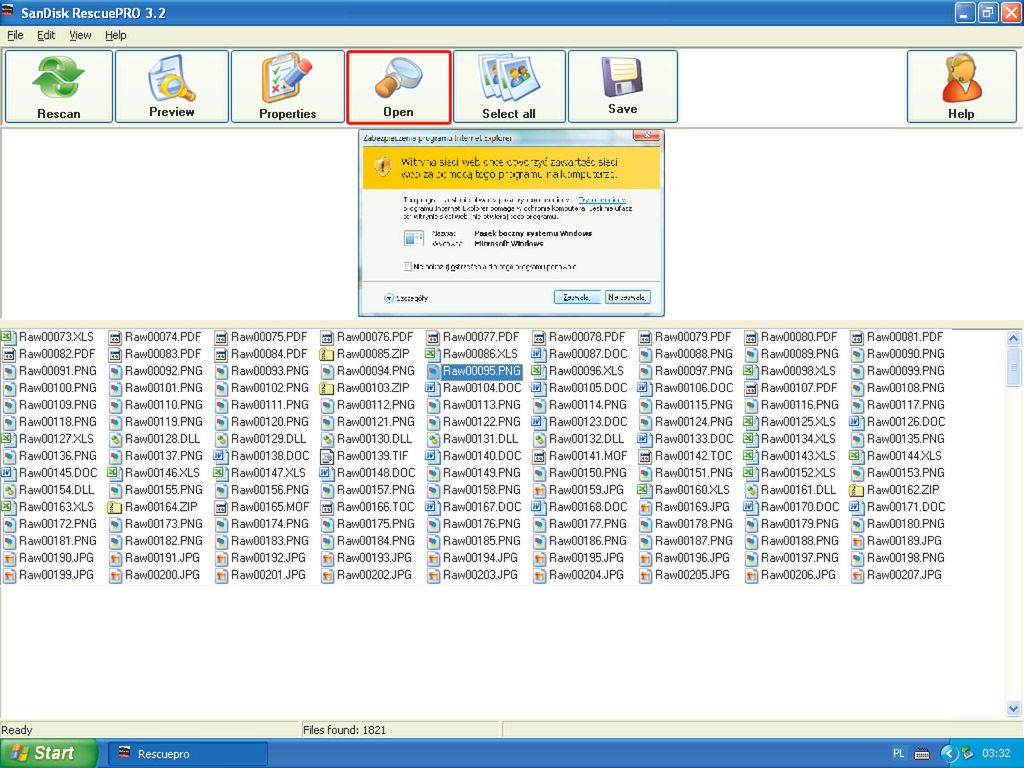Select file Raw00086.XLS
The width and height of the screenshot is (1024, 768).
click(x=480, y=354)
